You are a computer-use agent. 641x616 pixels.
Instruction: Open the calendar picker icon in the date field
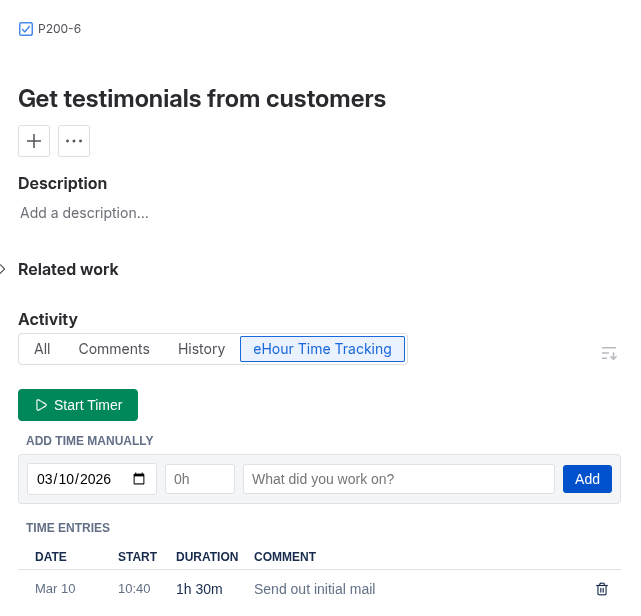(139, 479)
